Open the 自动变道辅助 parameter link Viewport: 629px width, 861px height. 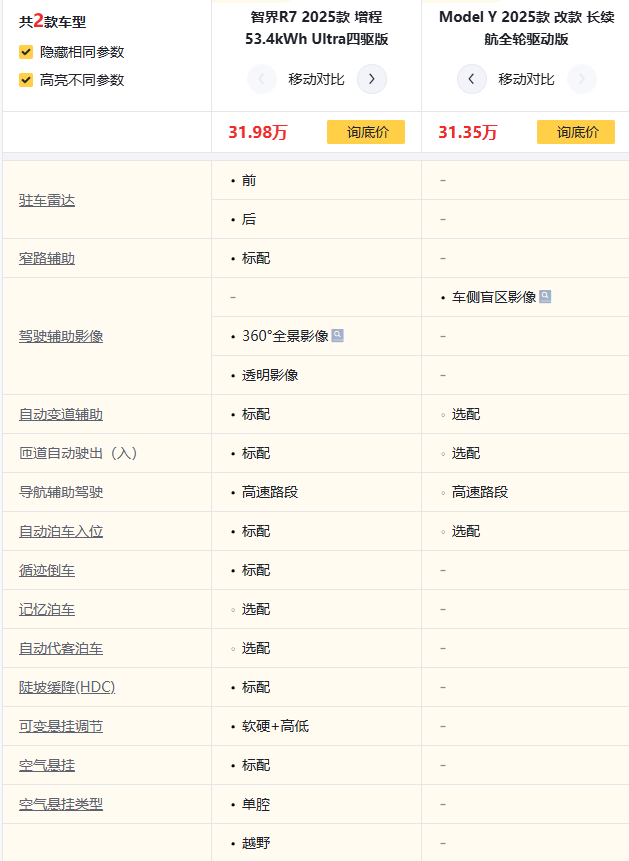(x=61, y=414)
